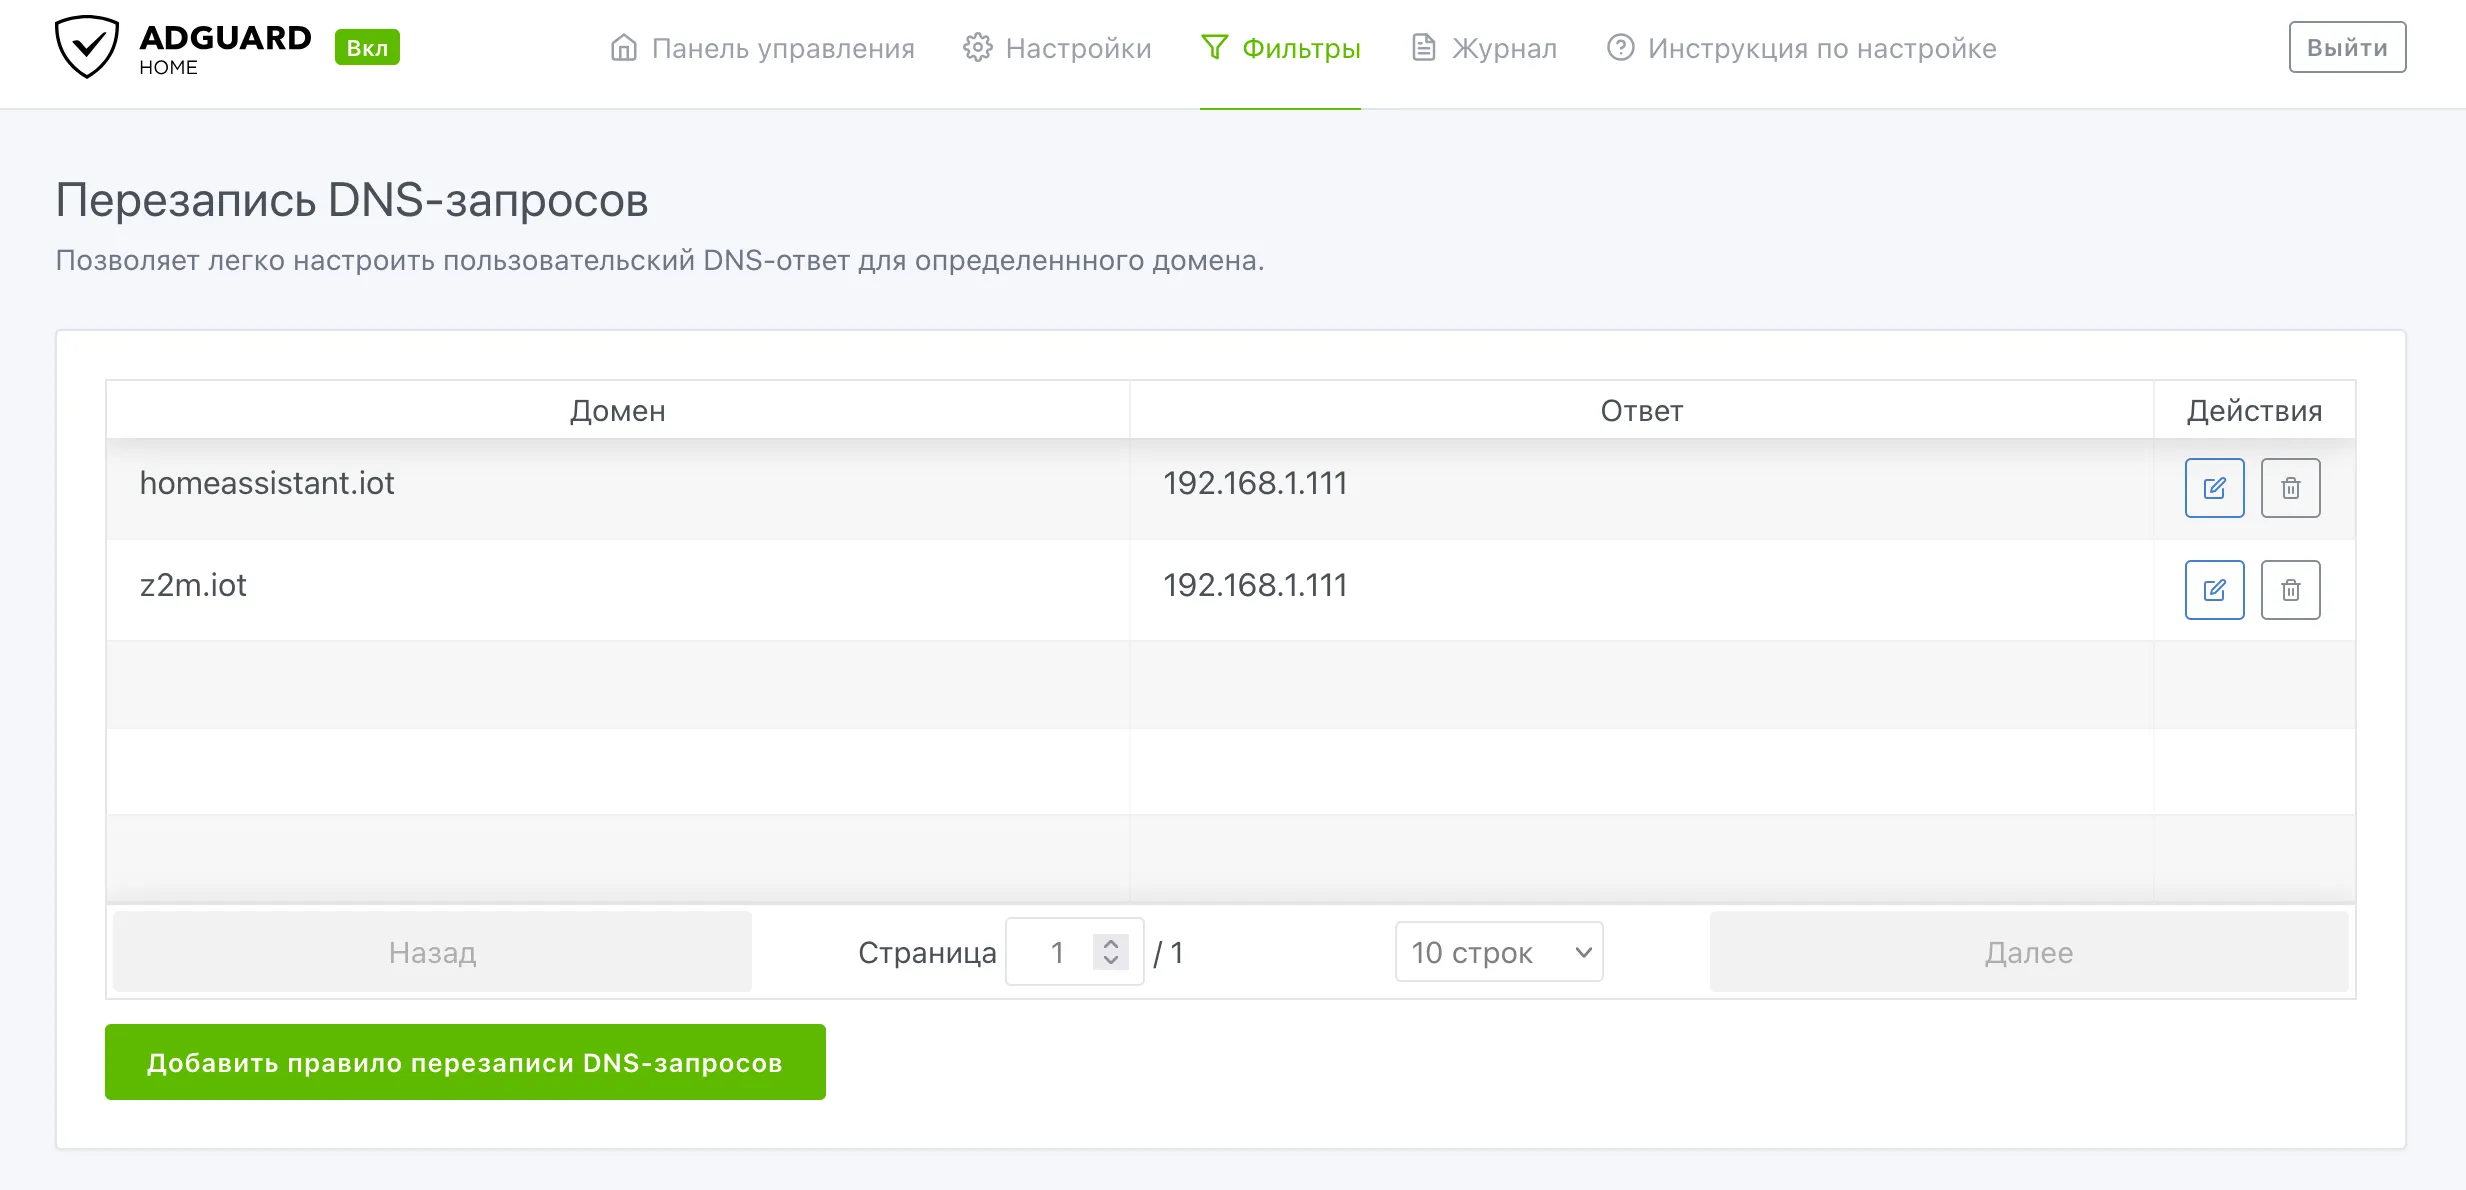Sort by the Ответ column header

[1642, 410]
